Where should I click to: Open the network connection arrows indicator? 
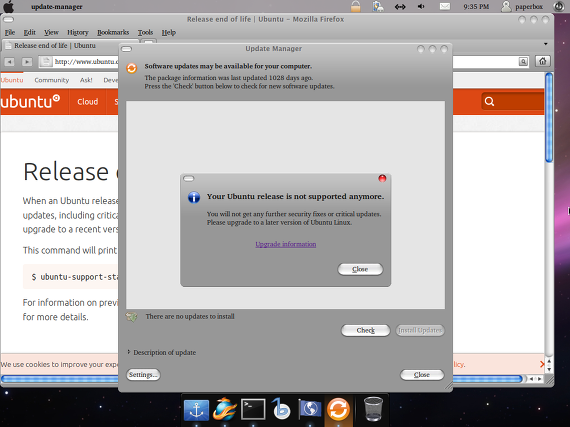point(400,7)
